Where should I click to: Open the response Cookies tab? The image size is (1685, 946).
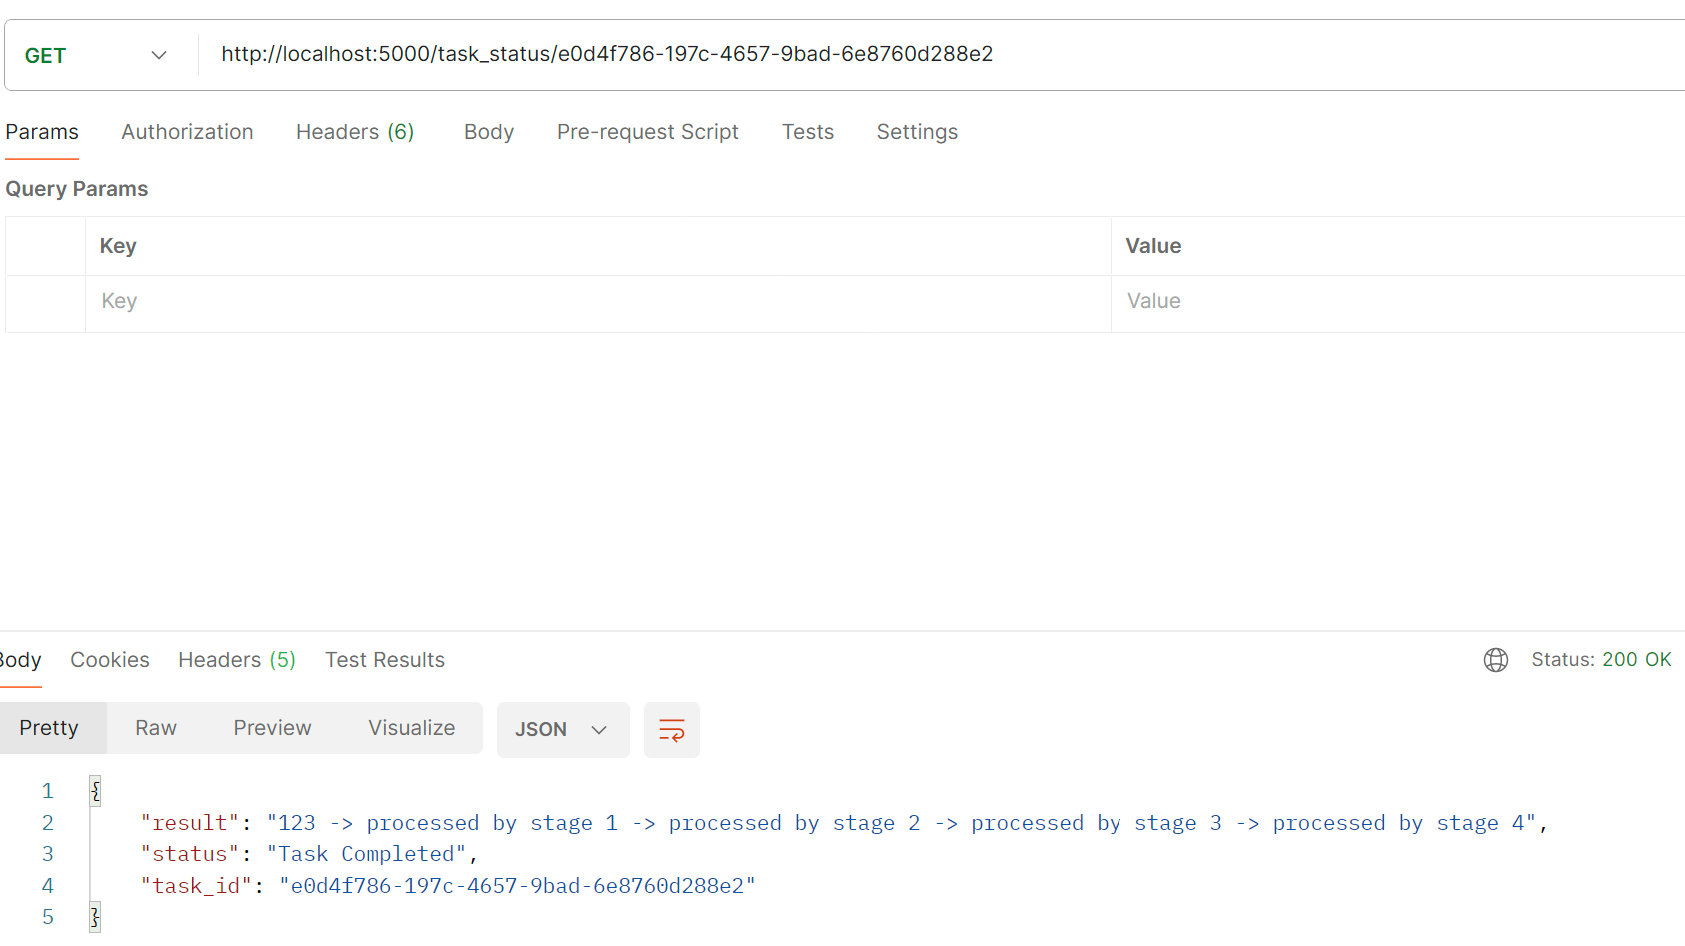[x=110, y=660]
